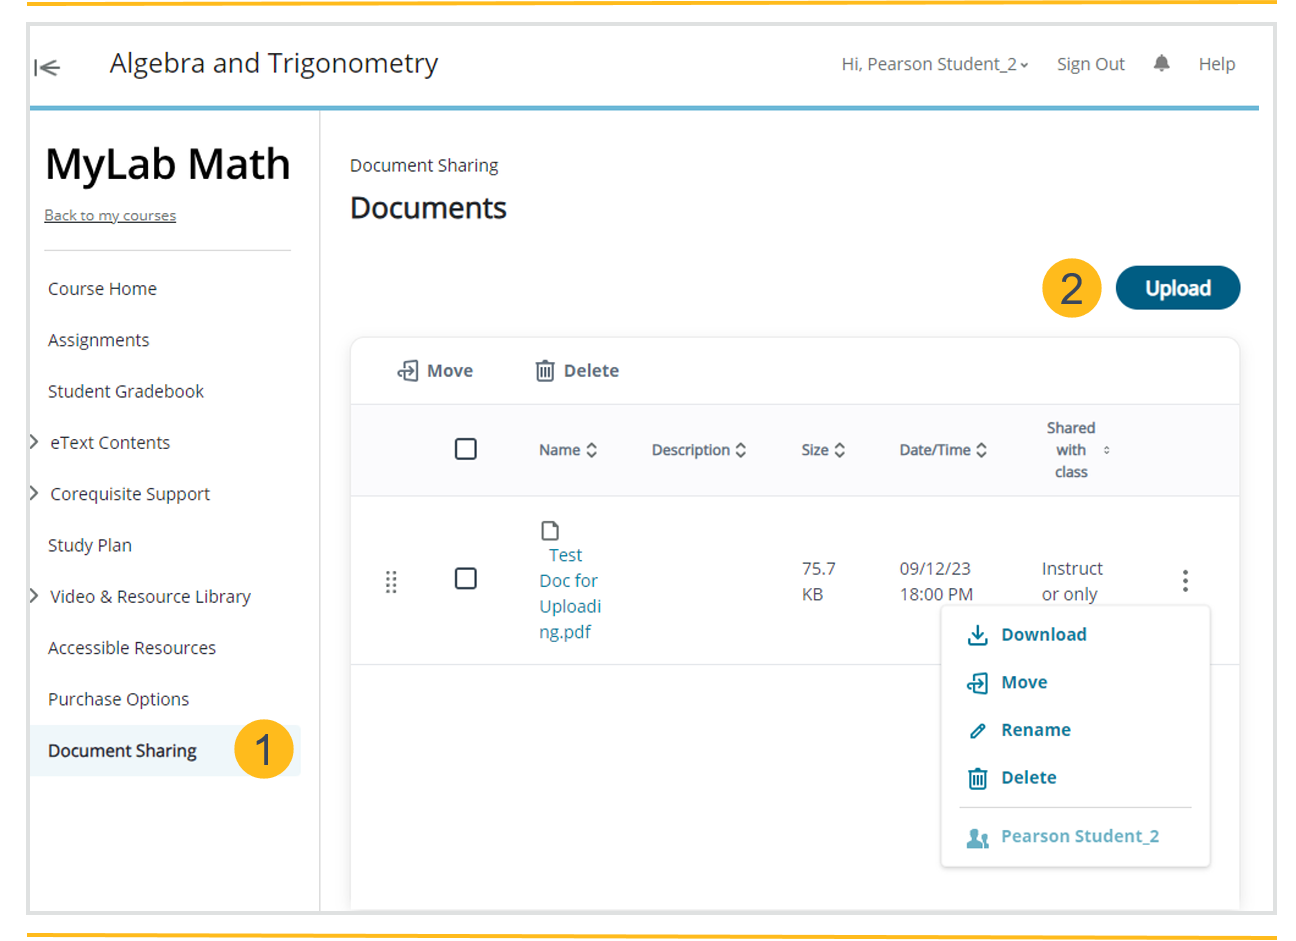Click the Algebra and Trigonometry course title
Screen dimensions: 1296x941
coord(274,64)
